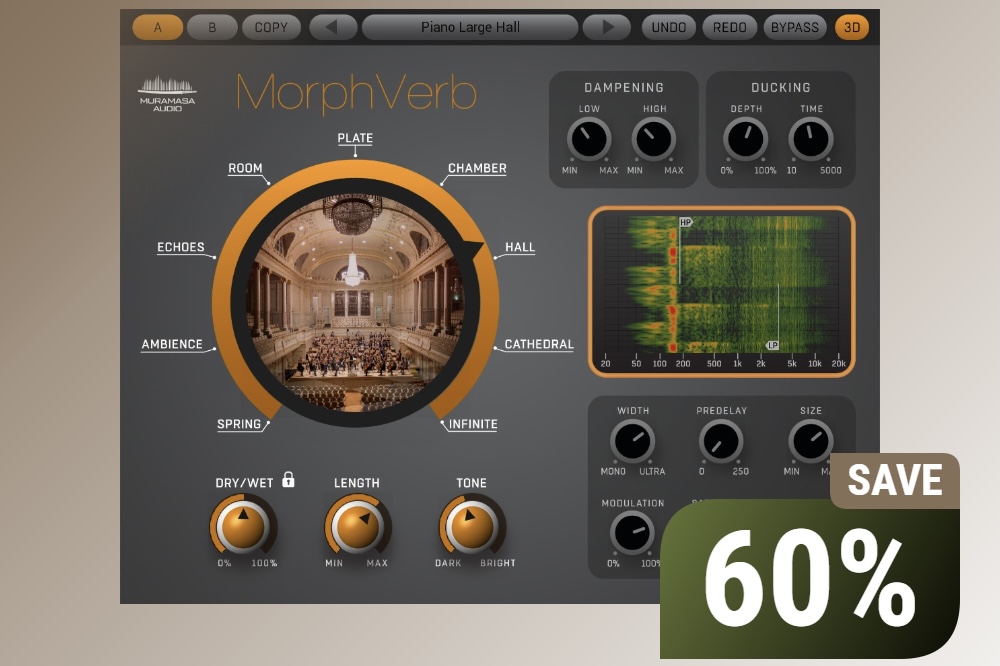Click the SIZE knob
The image size is (1000, 666).
coord(811,441)
